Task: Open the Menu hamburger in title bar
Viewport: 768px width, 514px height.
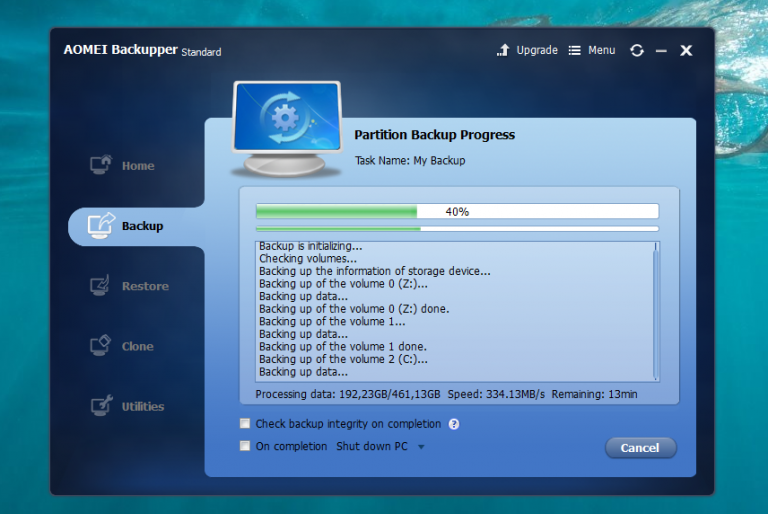Action: [575, 50]
